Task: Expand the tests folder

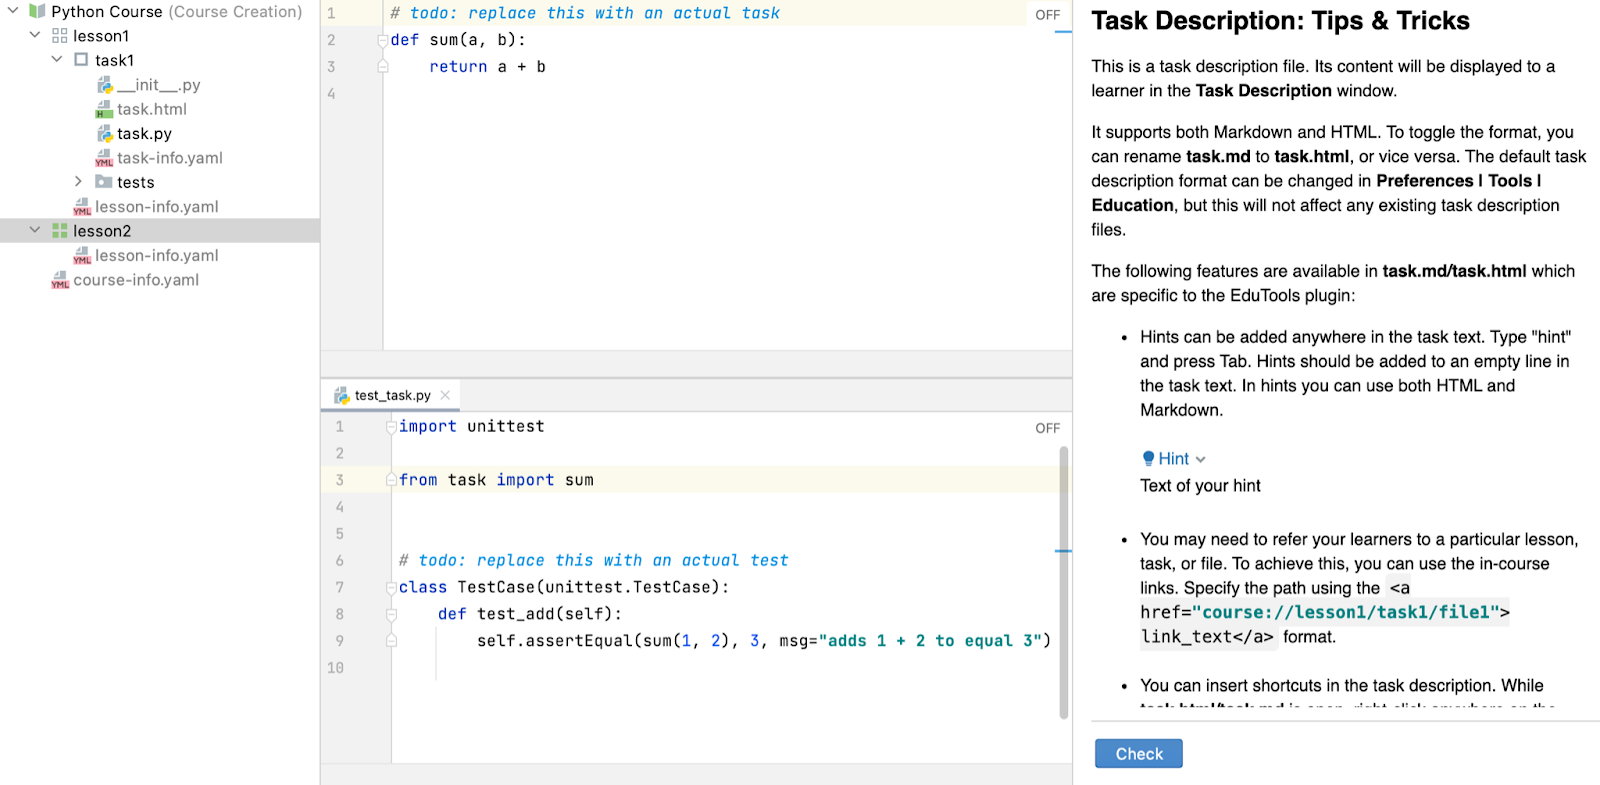Action: 78,182
